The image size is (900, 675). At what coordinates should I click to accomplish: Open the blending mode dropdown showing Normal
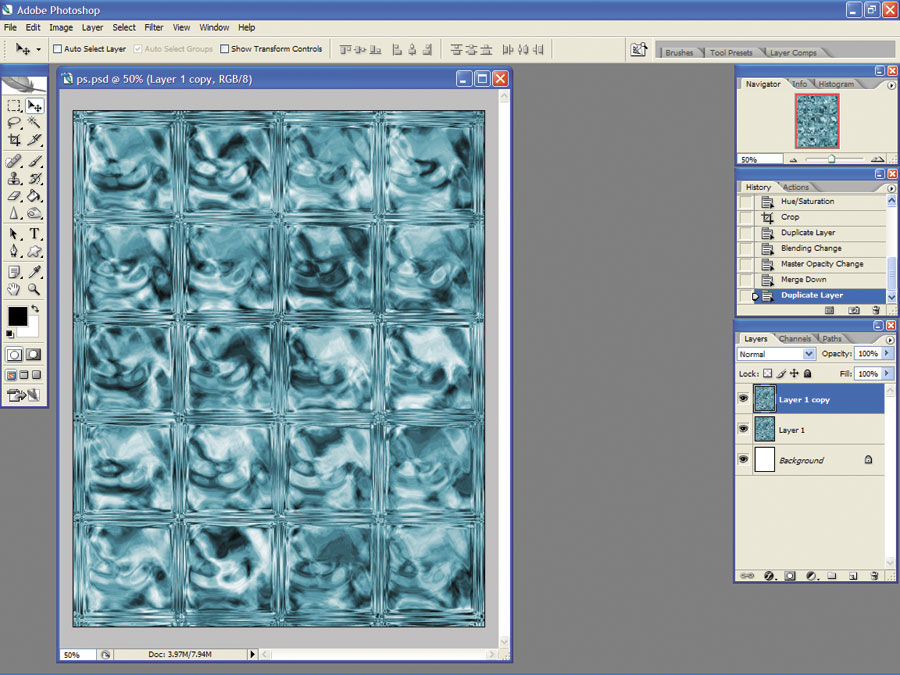[x=776, y=354]
